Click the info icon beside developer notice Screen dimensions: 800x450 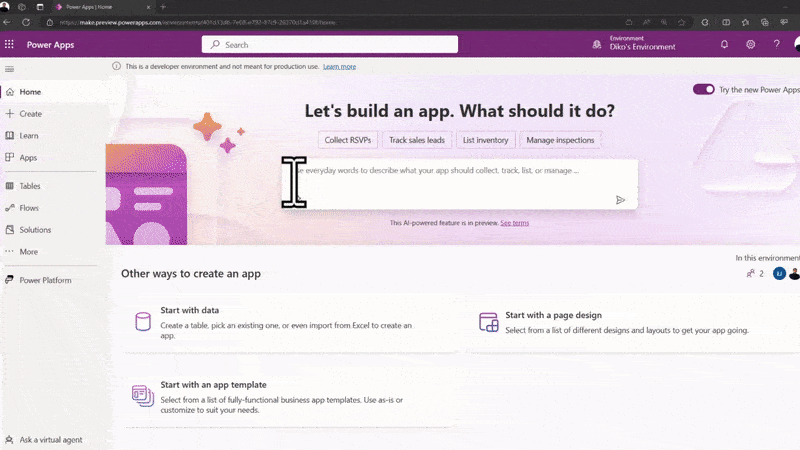click(x=116, y=66)
